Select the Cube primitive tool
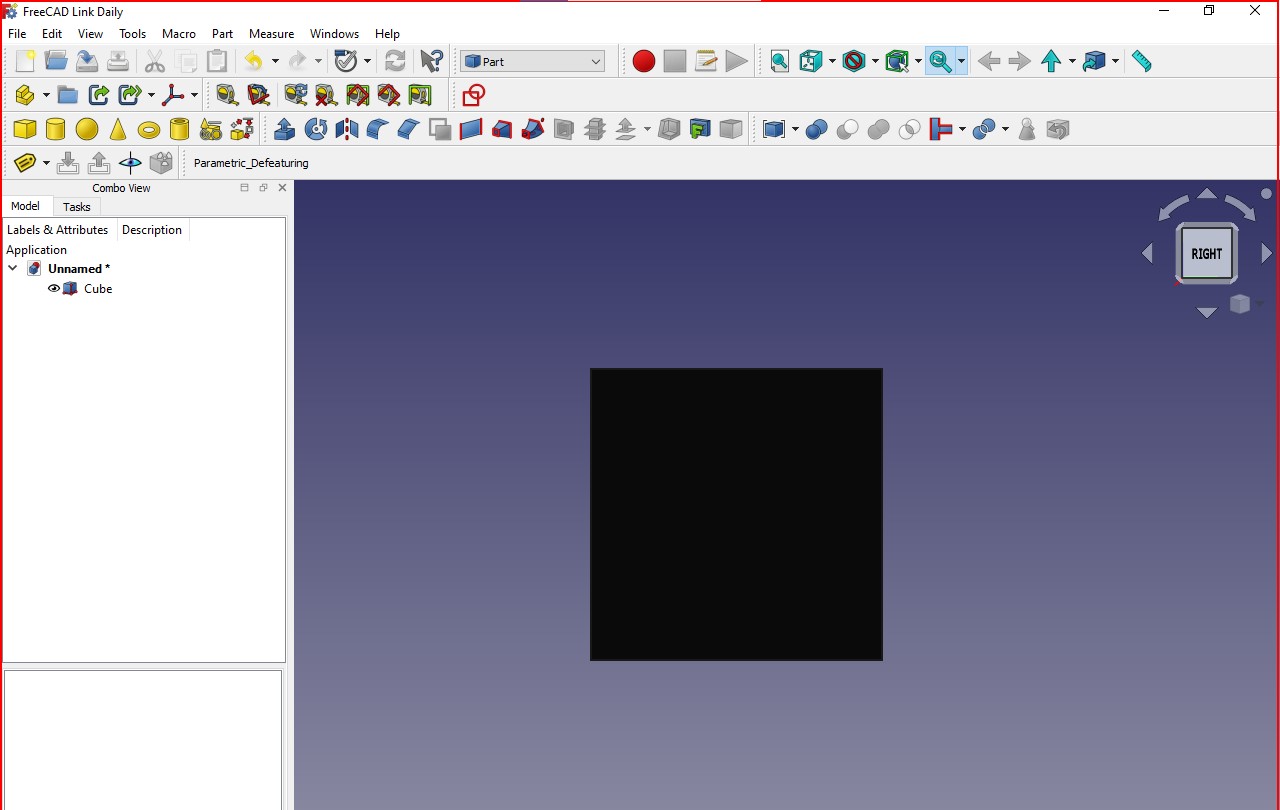Image resolution: width=1280 pixels, height=810 pixels. click(x=24, y=128)
